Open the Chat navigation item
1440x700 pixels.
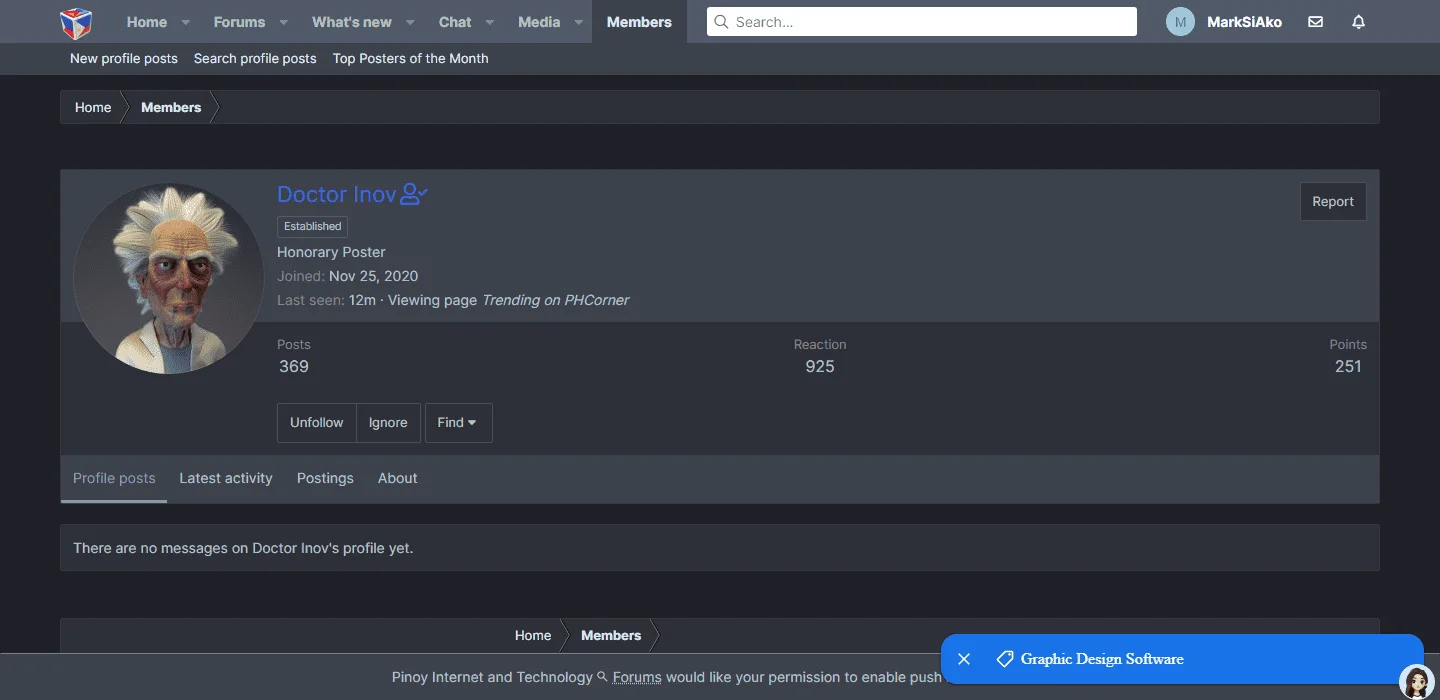(x=455, y=22)
